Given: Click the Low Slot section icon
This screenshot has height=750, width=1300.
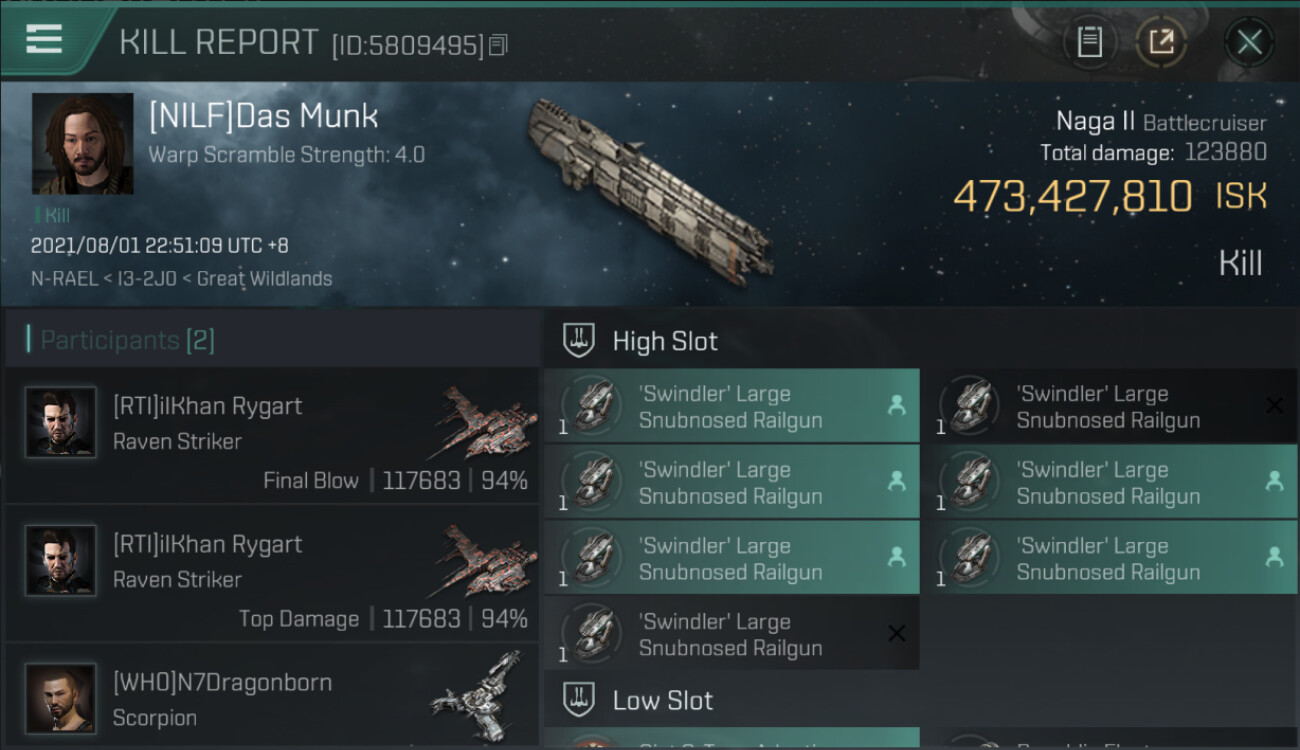Looking at the screenshot, I should (x=580, y=699).
